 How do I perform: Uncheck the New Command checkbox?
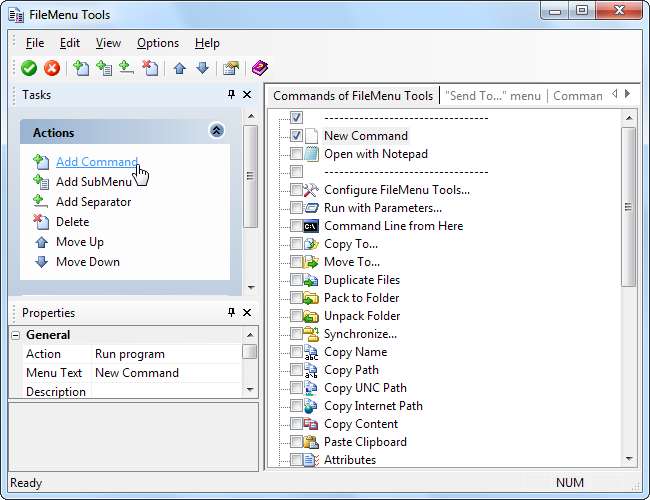[x=296, y=136]
